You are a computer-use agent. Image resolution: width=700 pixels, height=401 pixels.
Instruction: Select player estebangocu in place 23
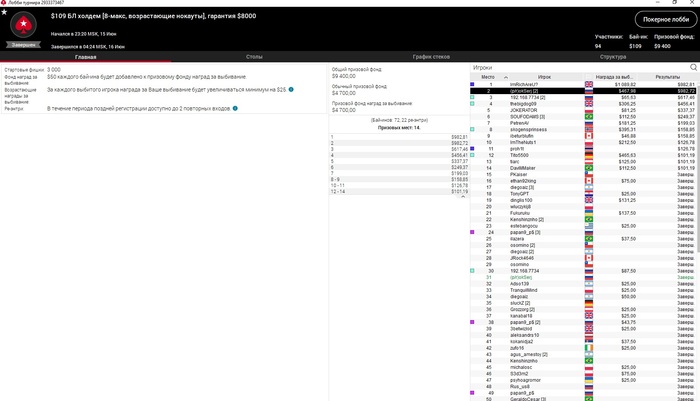583,226
